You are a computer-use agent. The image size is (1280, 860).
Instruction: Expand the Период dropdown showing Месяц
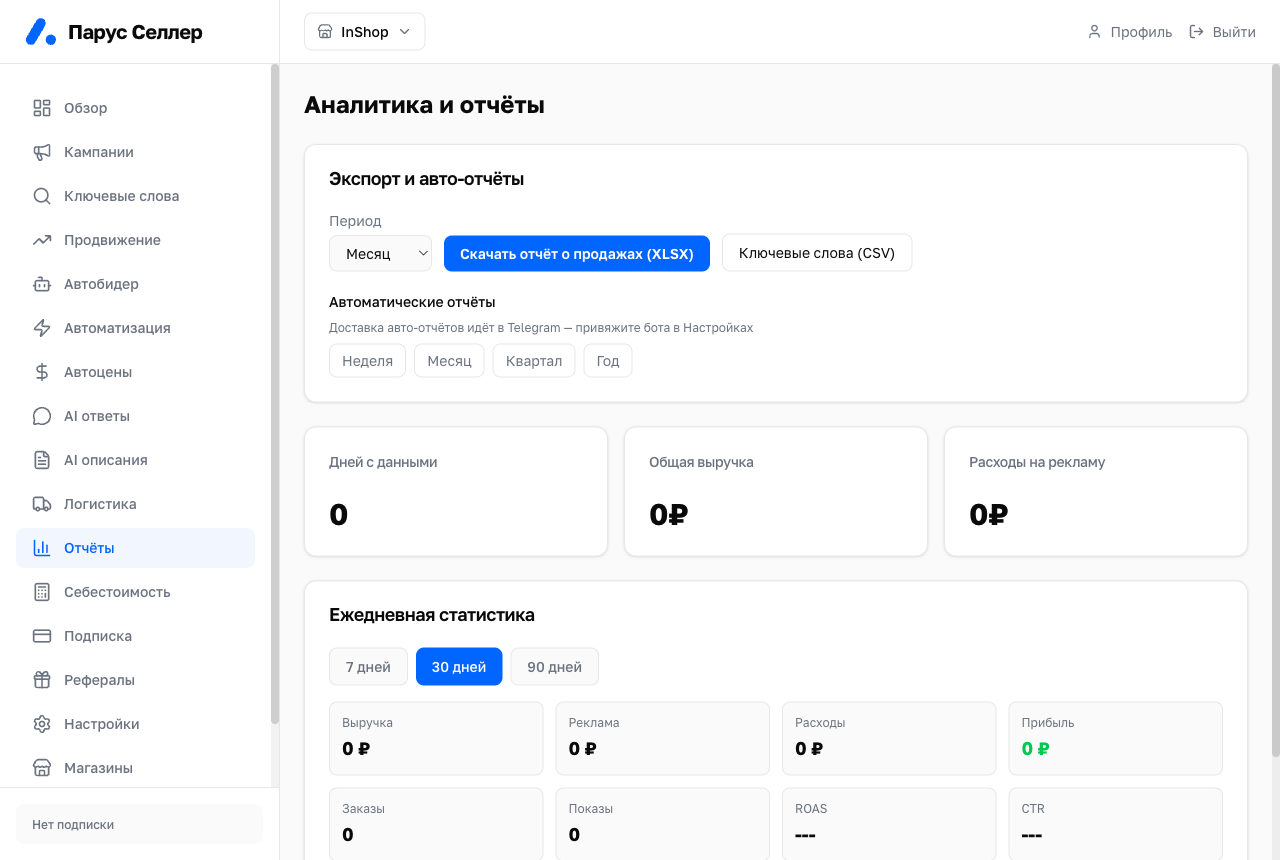coord(380,254)
